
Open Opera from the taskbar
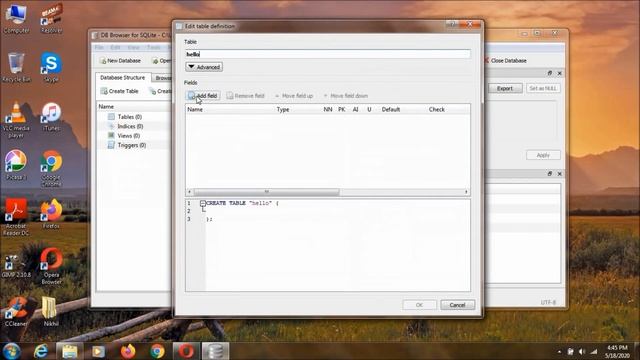pyautogui.click(x=186, y=351)
